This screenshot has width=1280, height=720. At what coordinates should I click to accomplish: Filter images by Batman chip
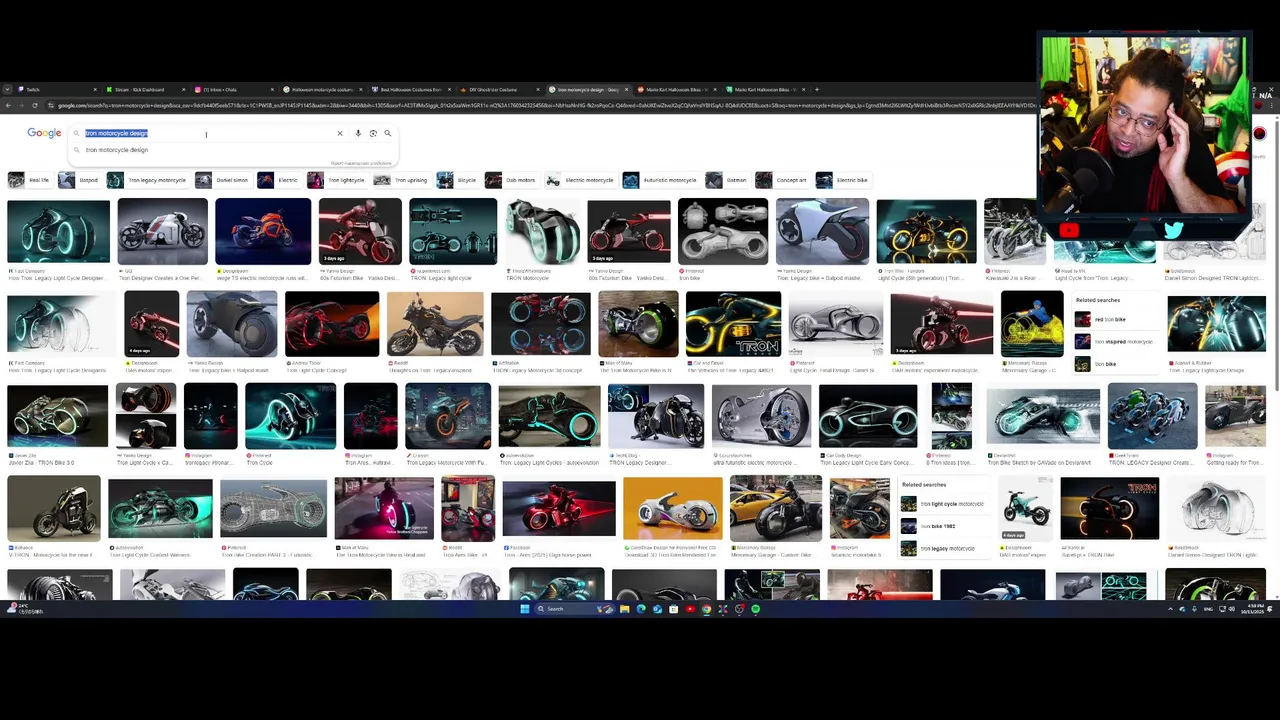(x=727, y=180)
